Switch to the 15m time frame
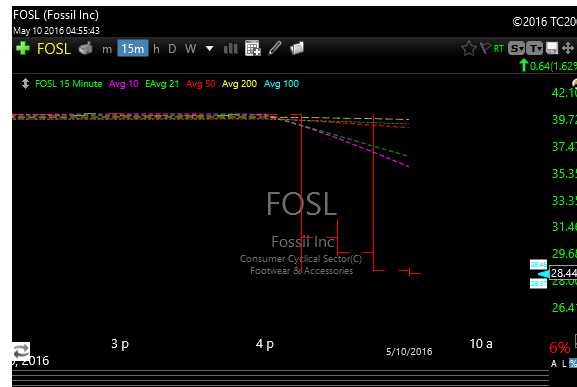The height and width of the screenshot is (387, 577). tap(133, 48)
